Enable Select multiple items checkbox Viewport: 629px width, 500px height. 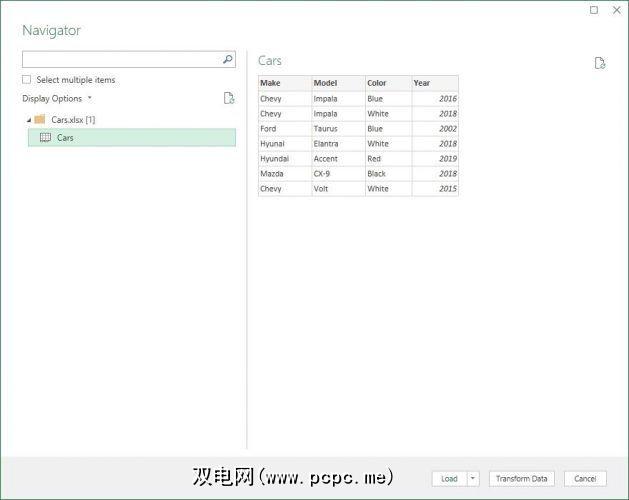[x=26, y=79]
